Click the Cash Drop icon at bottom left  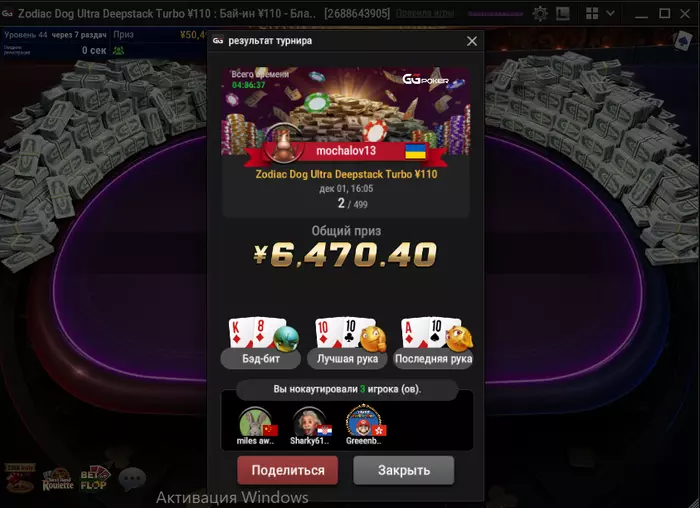(x=20, y=478)
